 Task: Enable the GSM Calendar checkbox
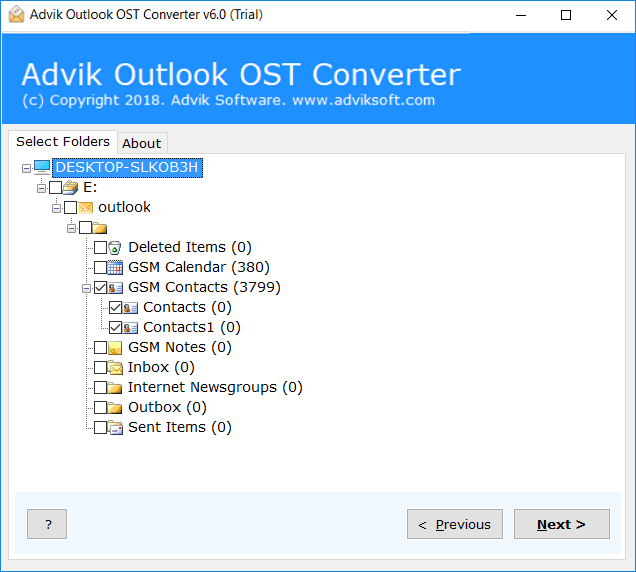tap(101, 267)
